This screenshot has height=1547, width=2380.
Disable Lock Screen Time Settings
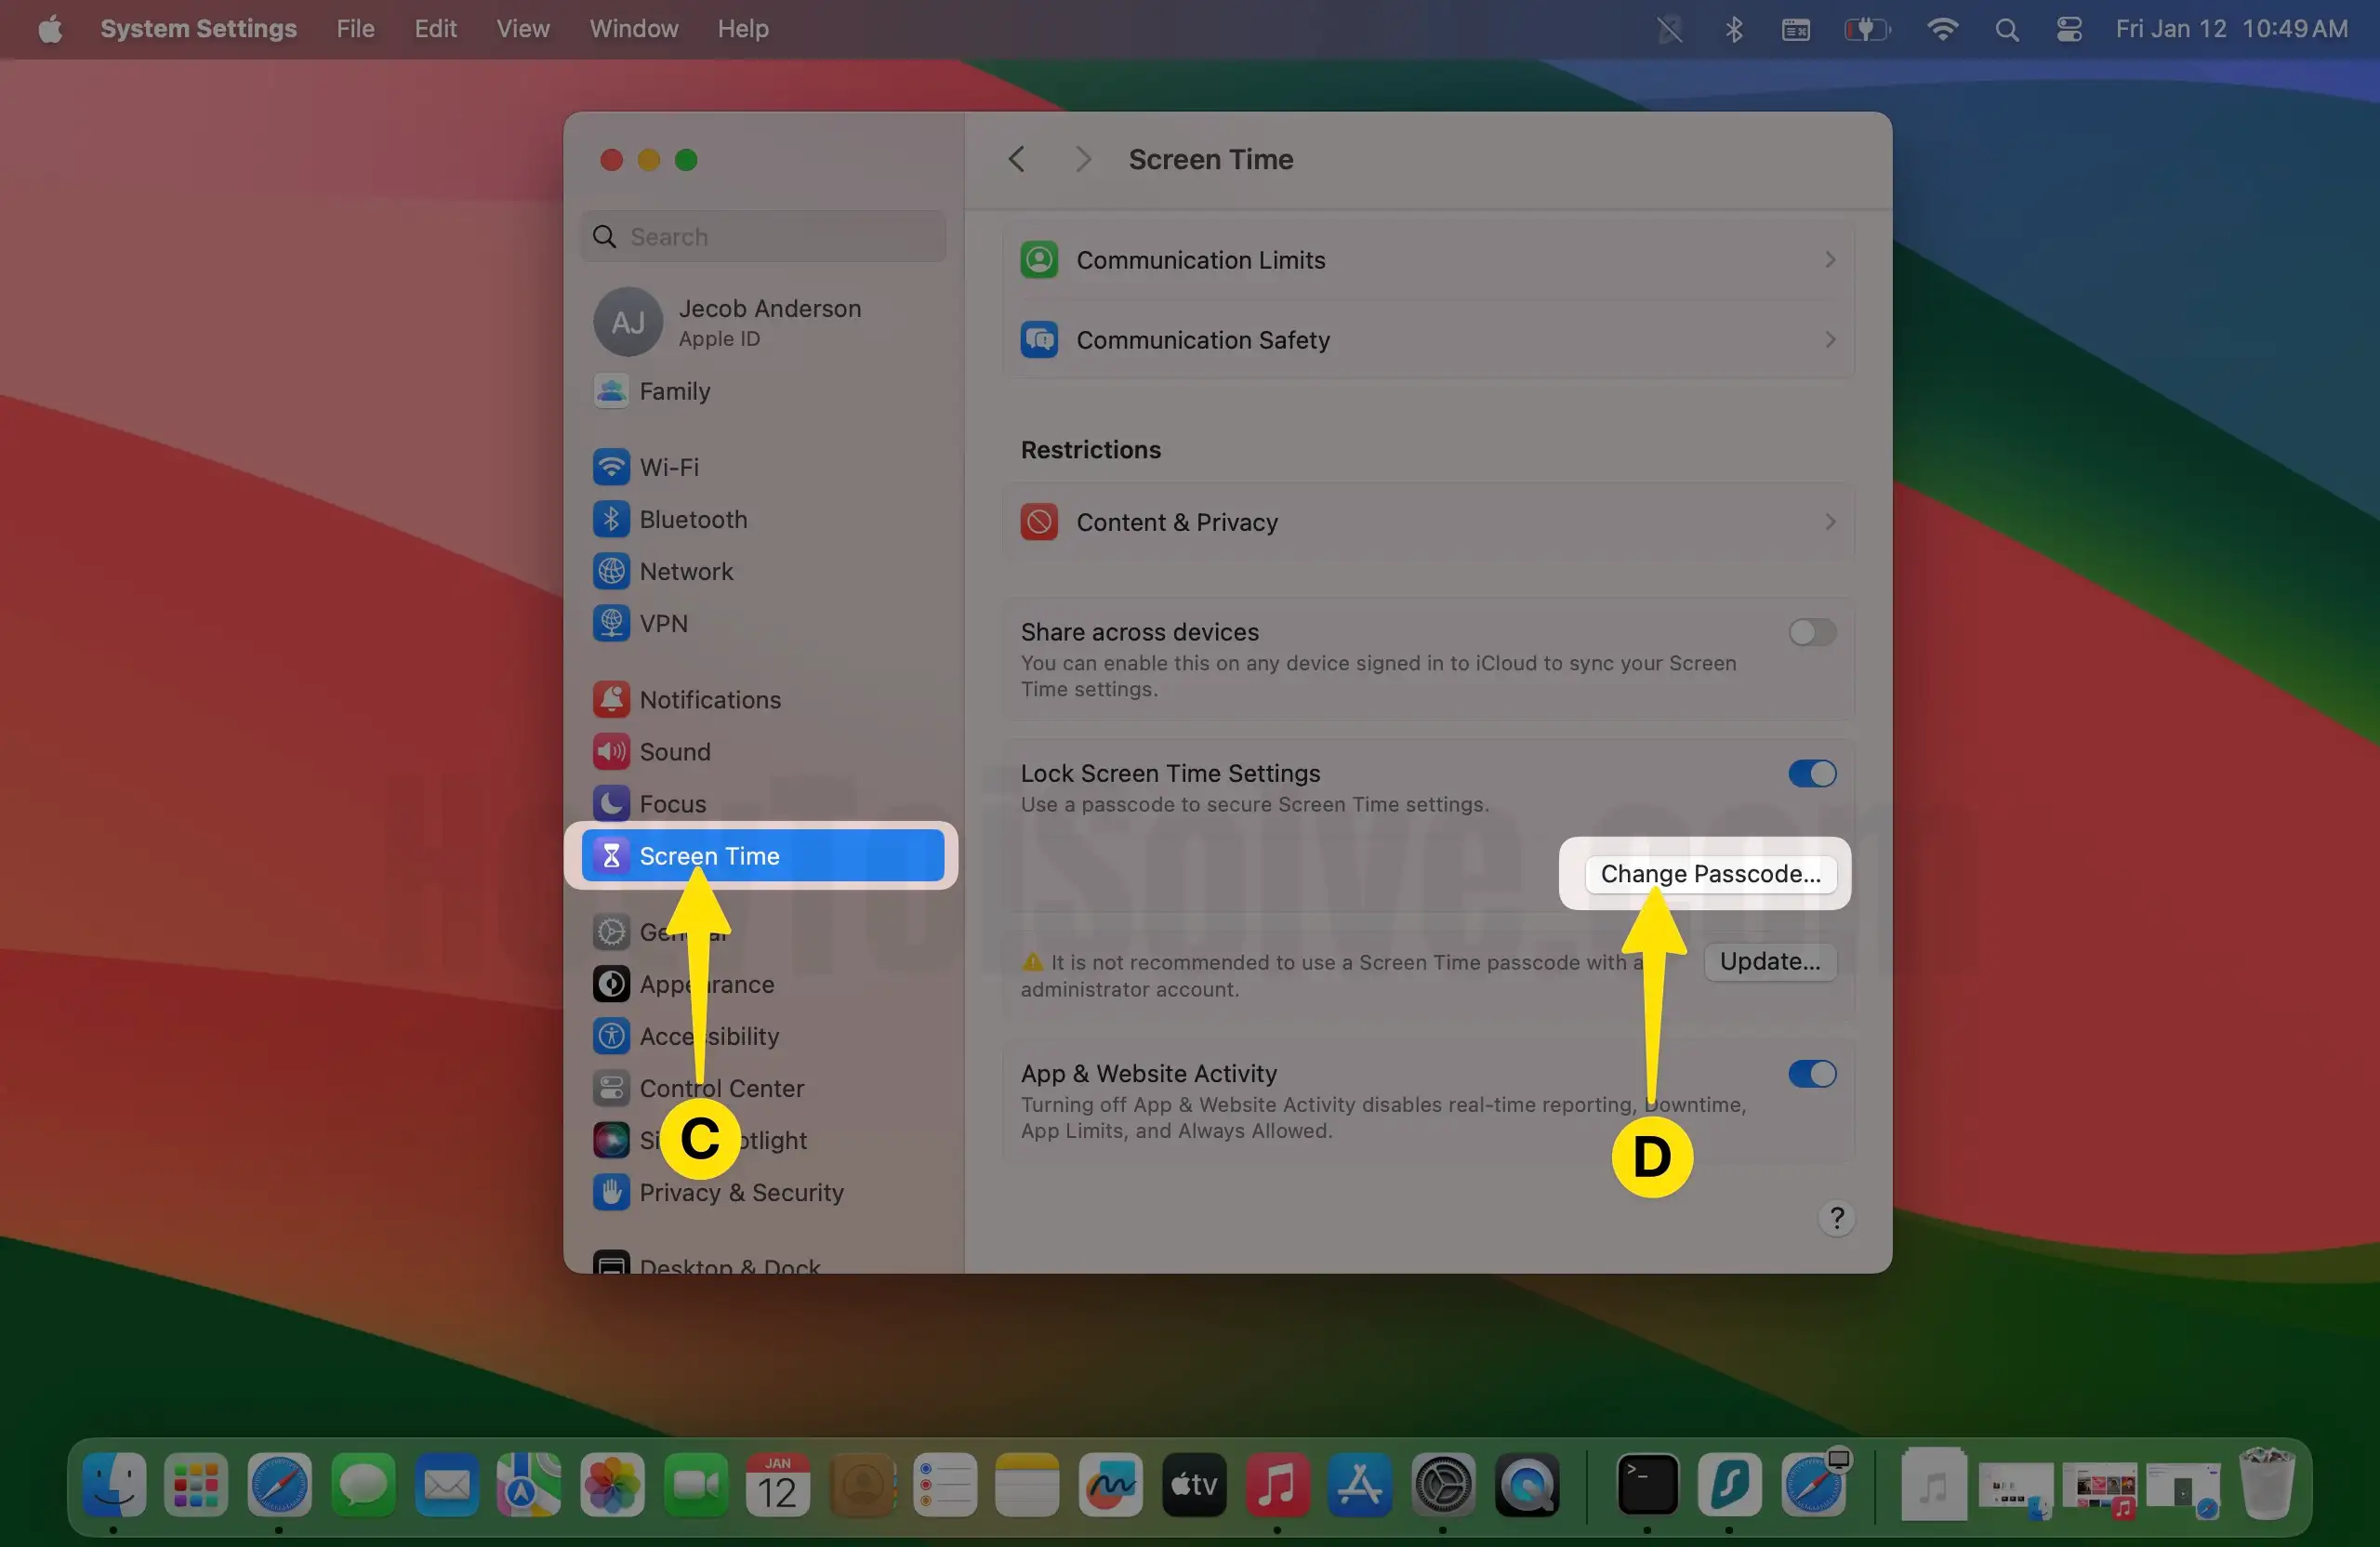1811,773
